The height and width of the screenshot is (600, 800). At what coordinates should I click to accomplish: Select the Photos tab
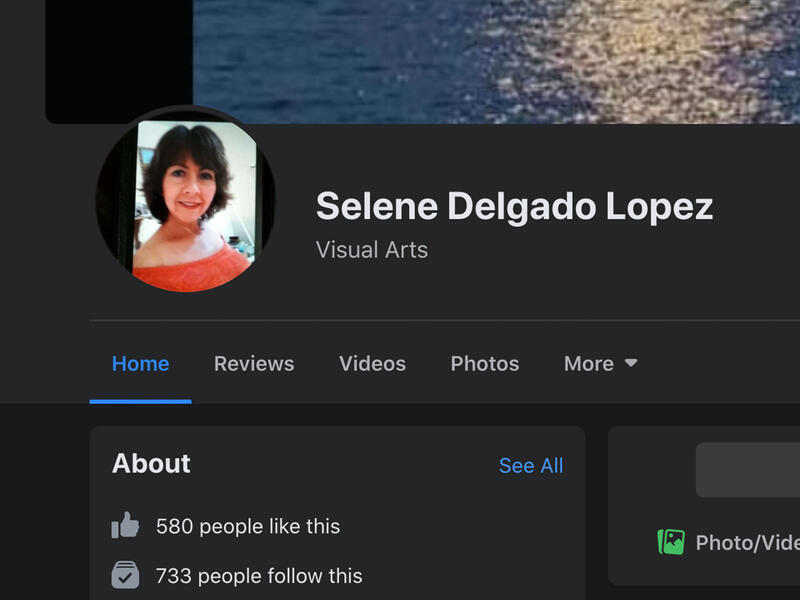click(x=485, y=364)
